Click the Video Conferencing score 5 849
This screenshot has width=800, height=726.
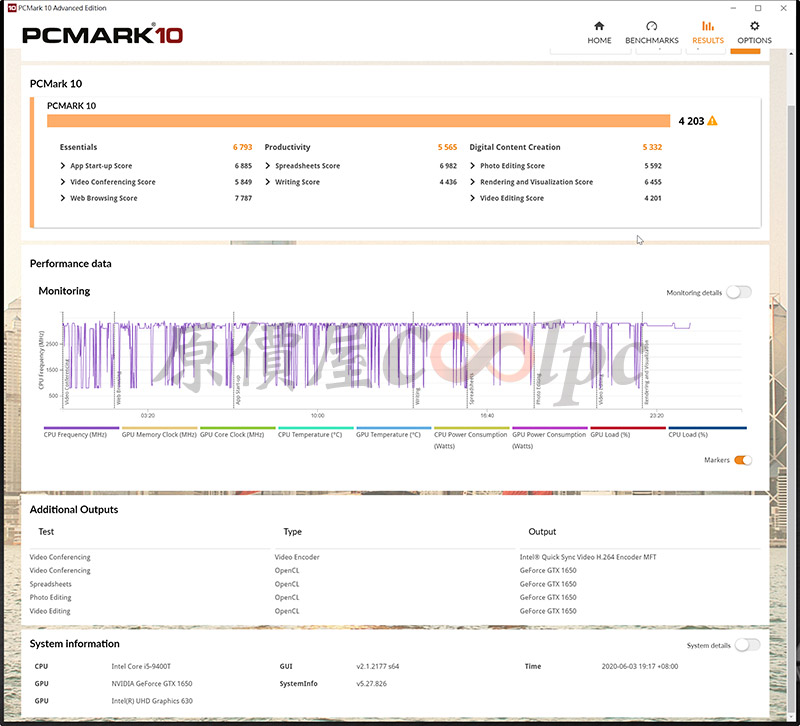tap(243, 182)
